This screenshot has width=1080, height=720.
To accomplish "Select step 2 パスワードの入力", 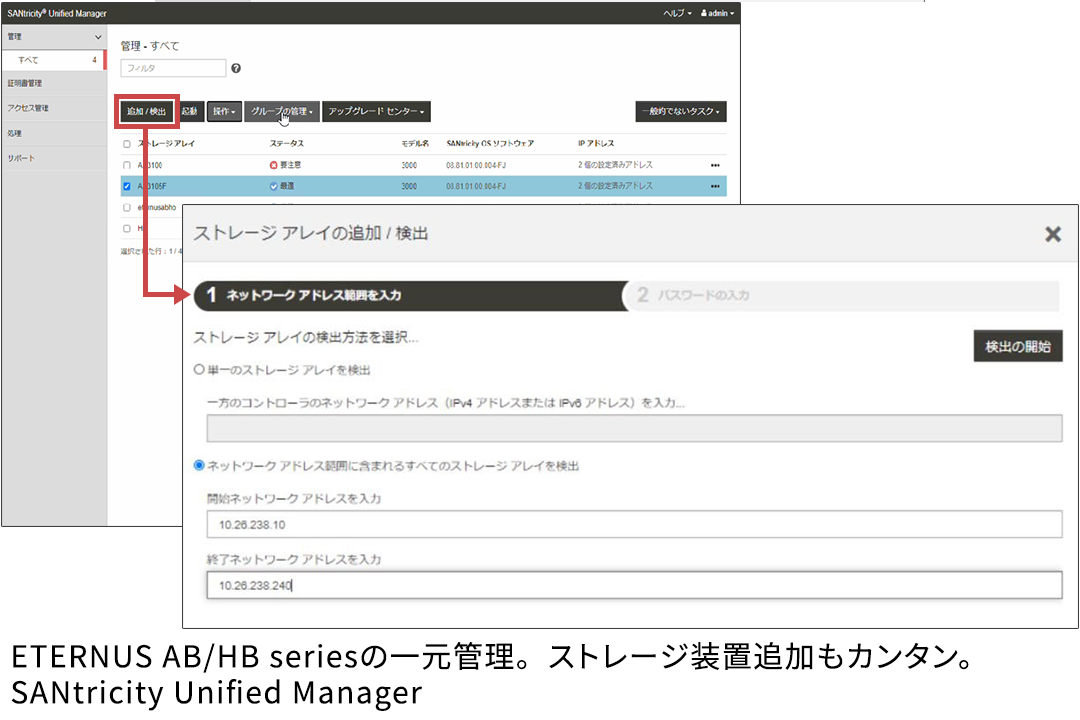I will coord(842,296).
